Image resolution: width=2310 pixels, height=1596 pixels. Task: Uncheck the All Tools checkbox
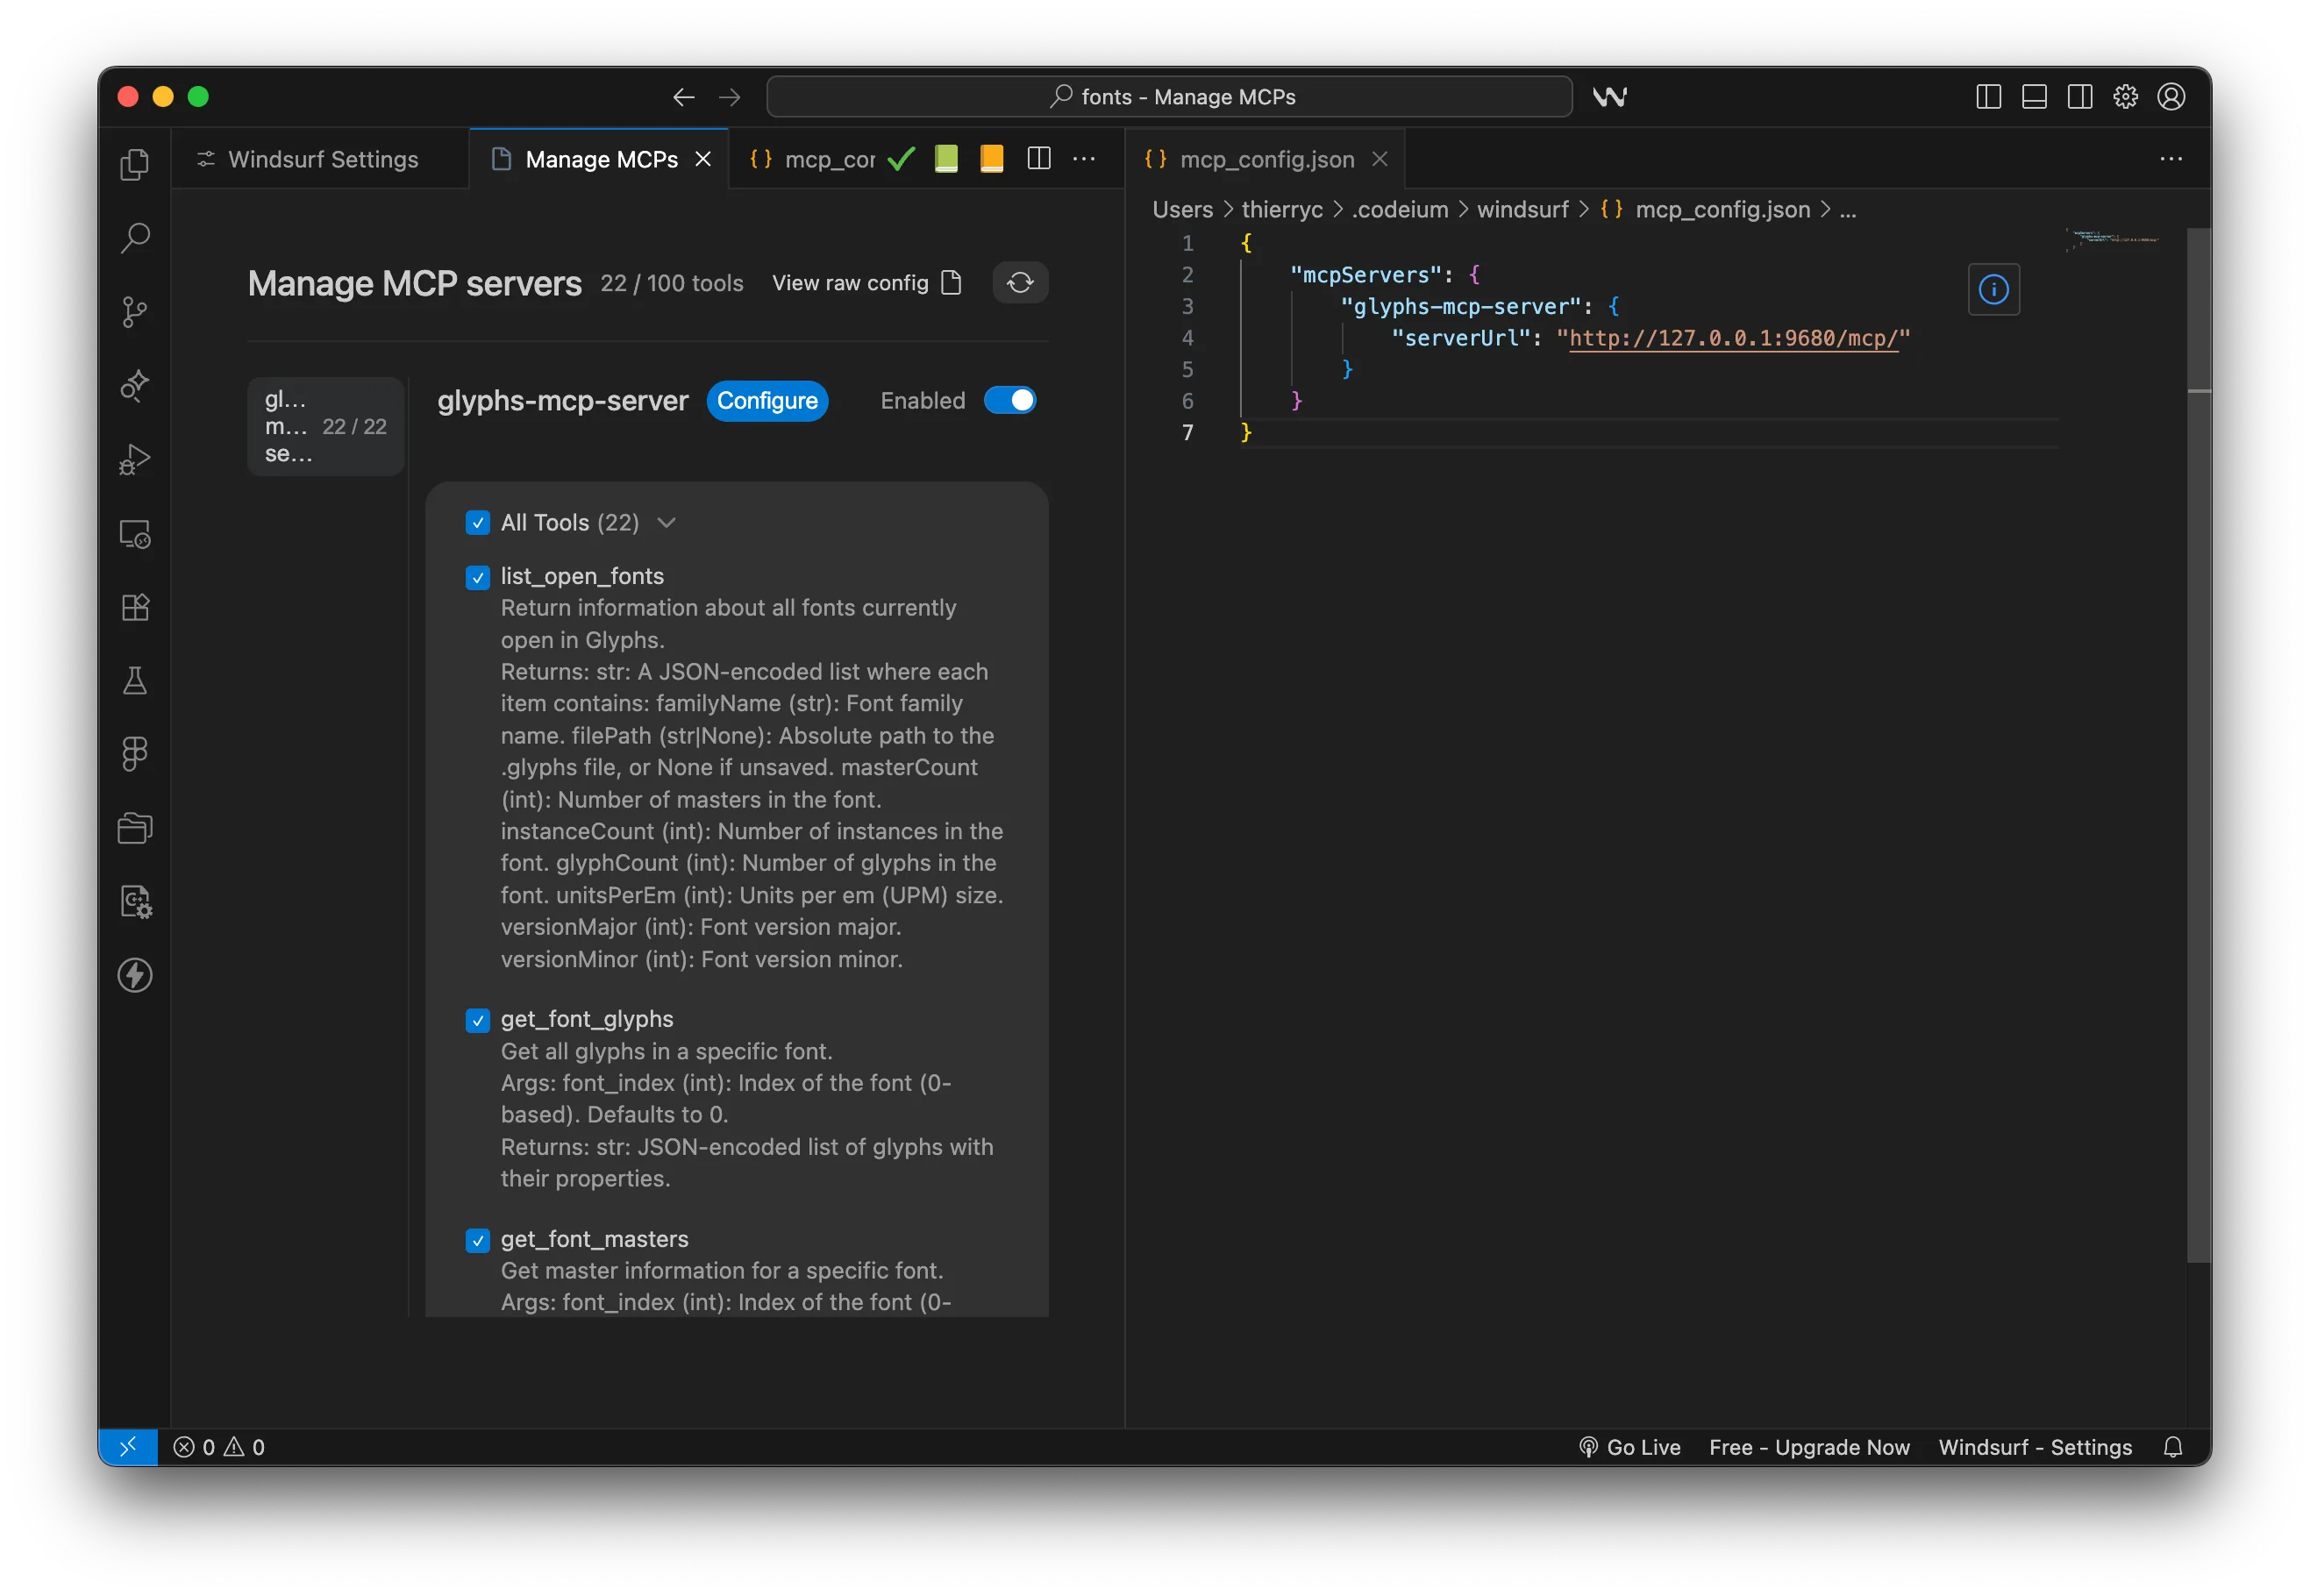click(478, 523)
